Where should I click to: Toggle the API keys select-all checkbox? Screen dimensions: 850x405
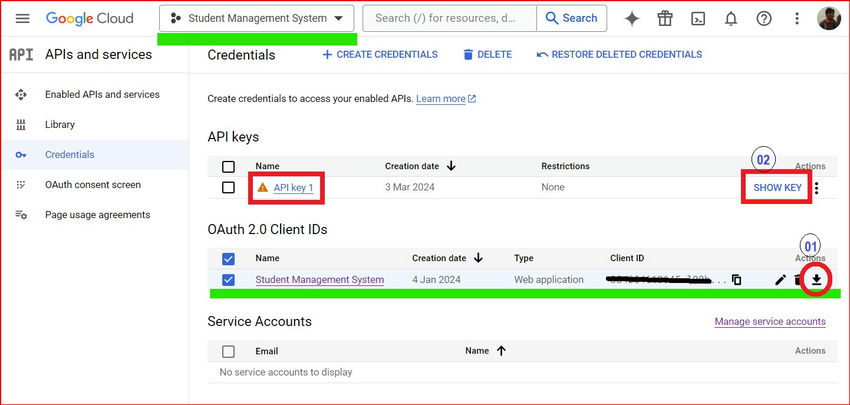(229, 166)
